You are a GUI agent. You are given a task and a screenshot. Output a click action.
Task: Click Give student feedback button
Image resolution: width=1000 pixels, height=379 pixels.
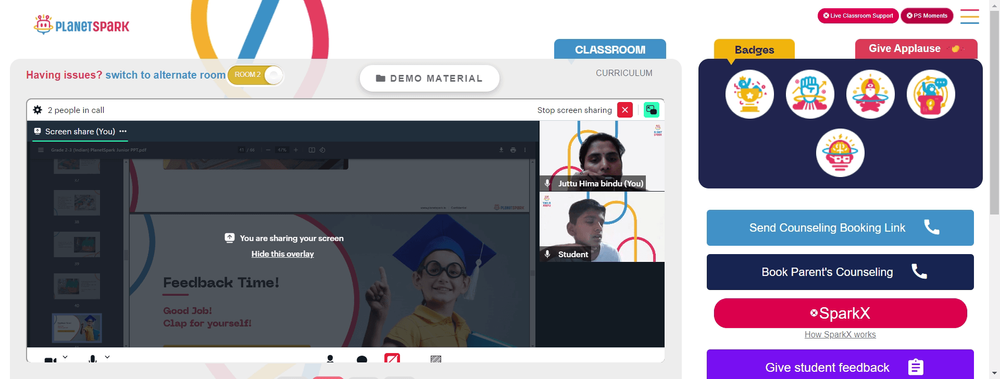(840, 365)
